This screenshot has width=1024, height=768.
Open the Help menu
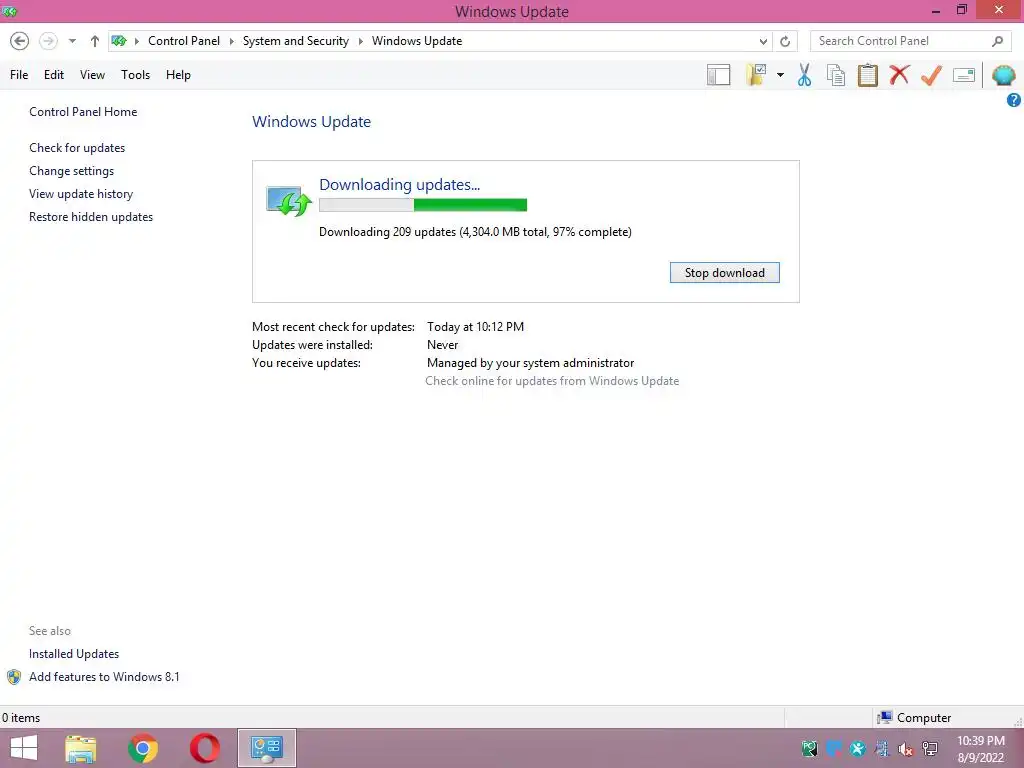coord(178,75)
